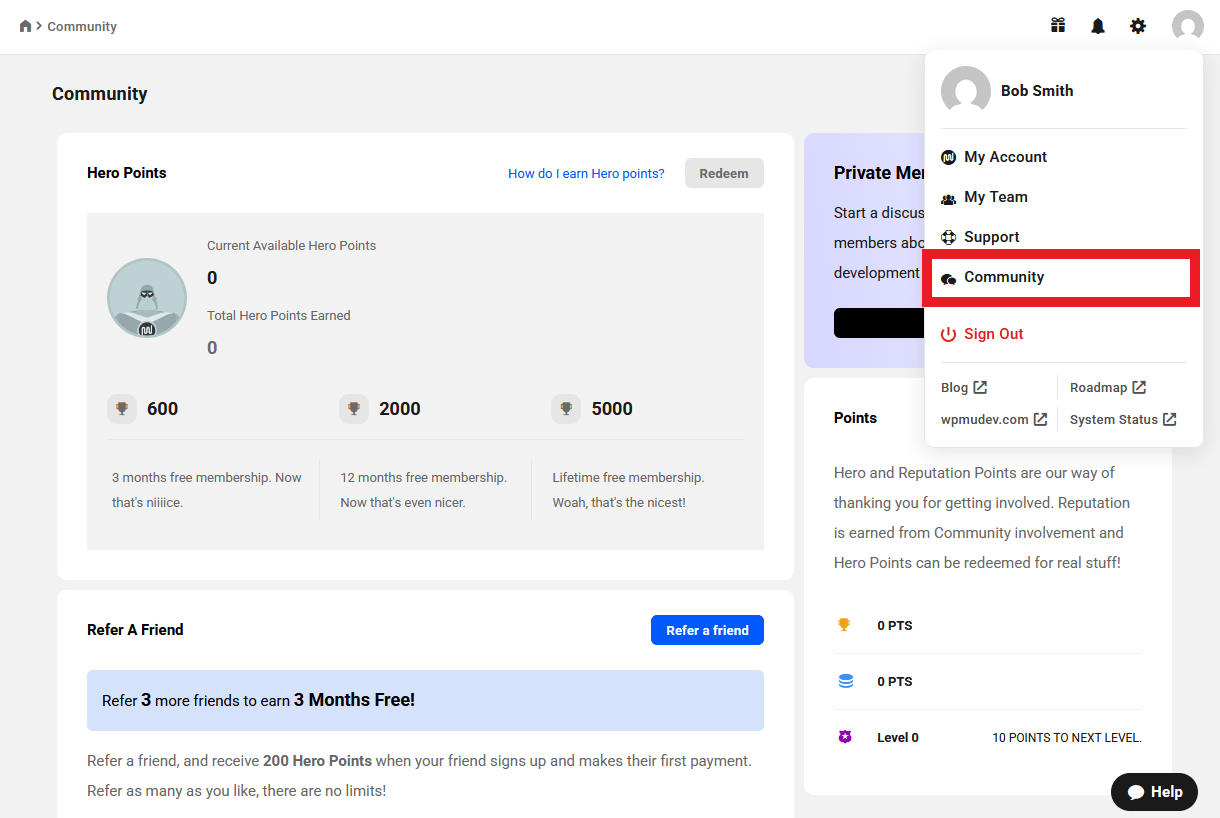
Task: Click the Refer A Friend heading
Action: 135,630
